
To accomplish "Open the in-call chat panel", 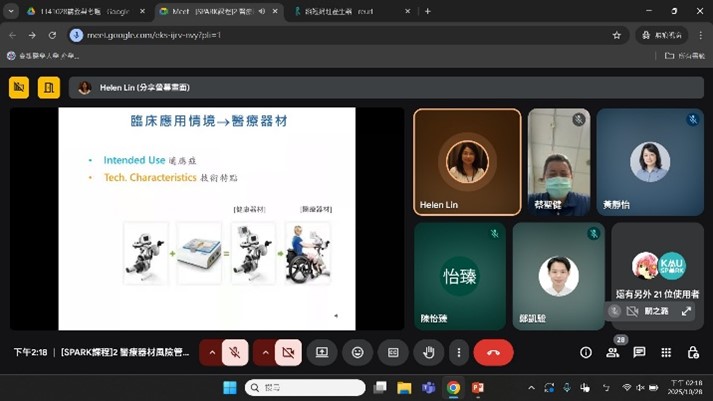I will click(x=639, y=352).
